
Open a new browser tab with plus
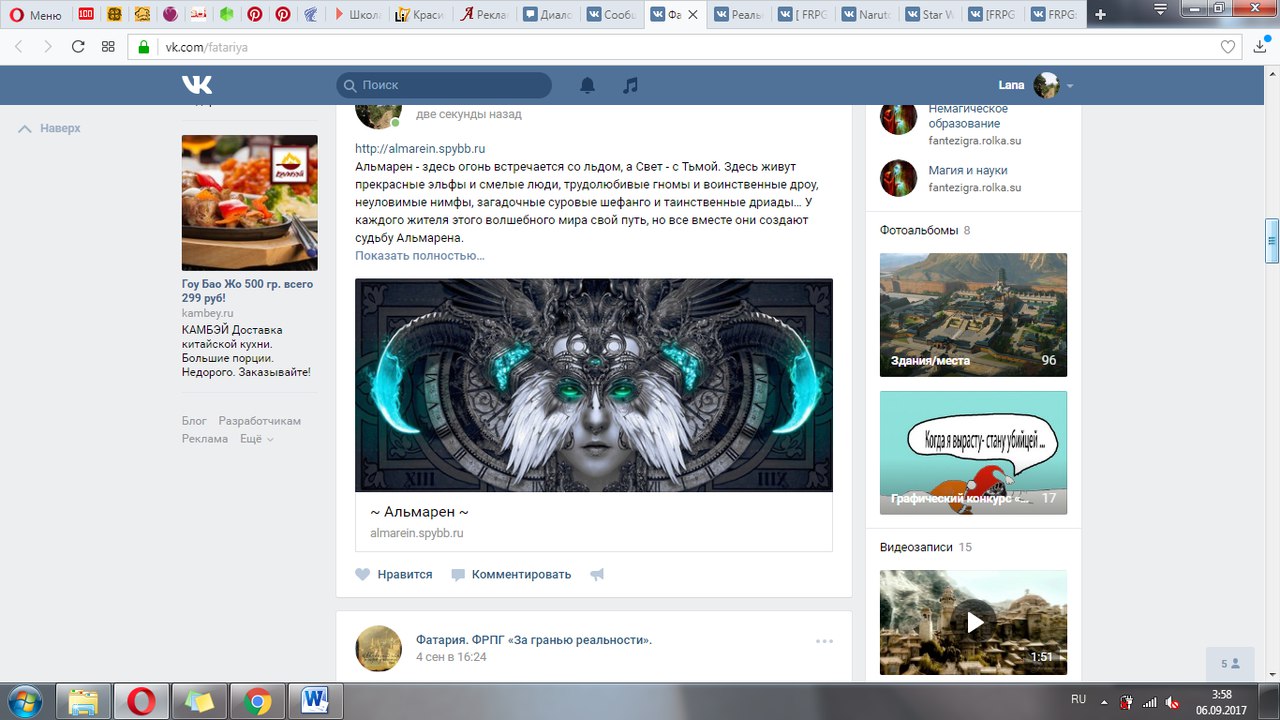(x=1100, y=15)
